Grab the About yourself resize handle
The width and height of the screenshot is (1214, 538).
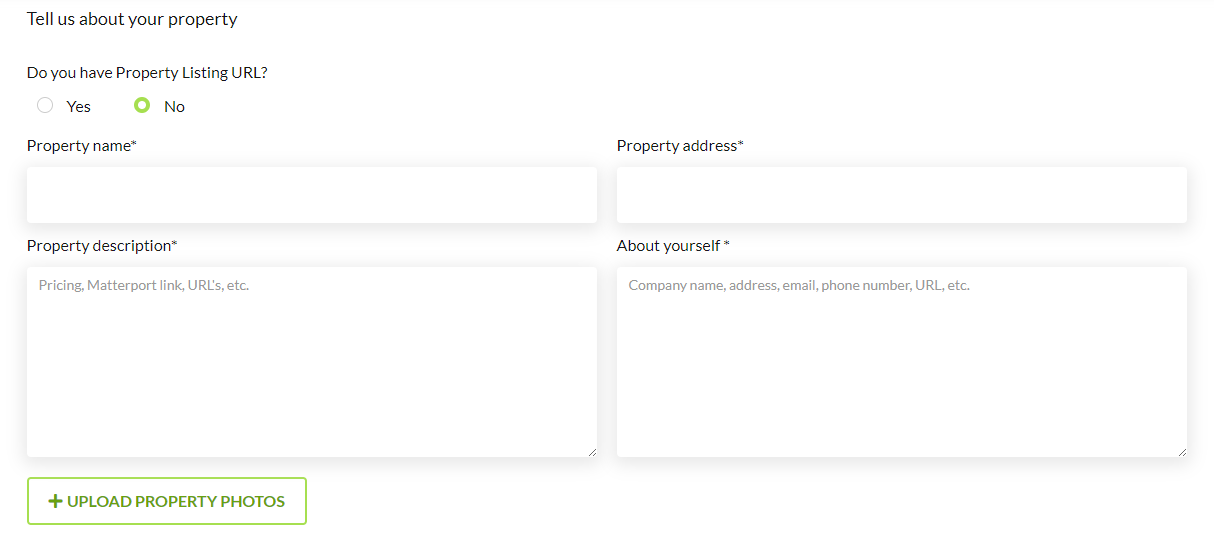(1182, 452)
